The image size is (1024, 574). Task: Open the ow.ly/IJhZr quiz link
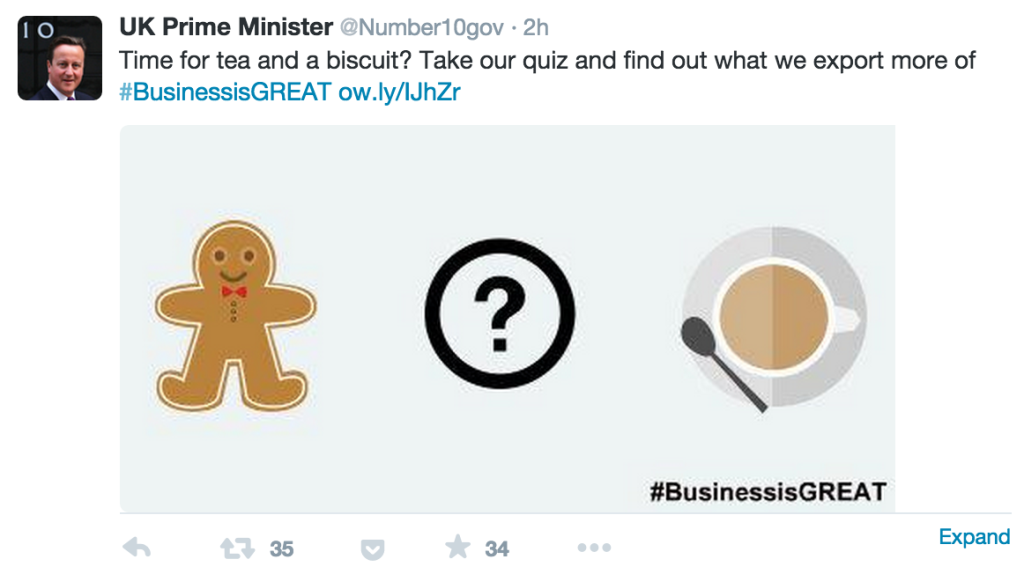click(x=399, y=91)
